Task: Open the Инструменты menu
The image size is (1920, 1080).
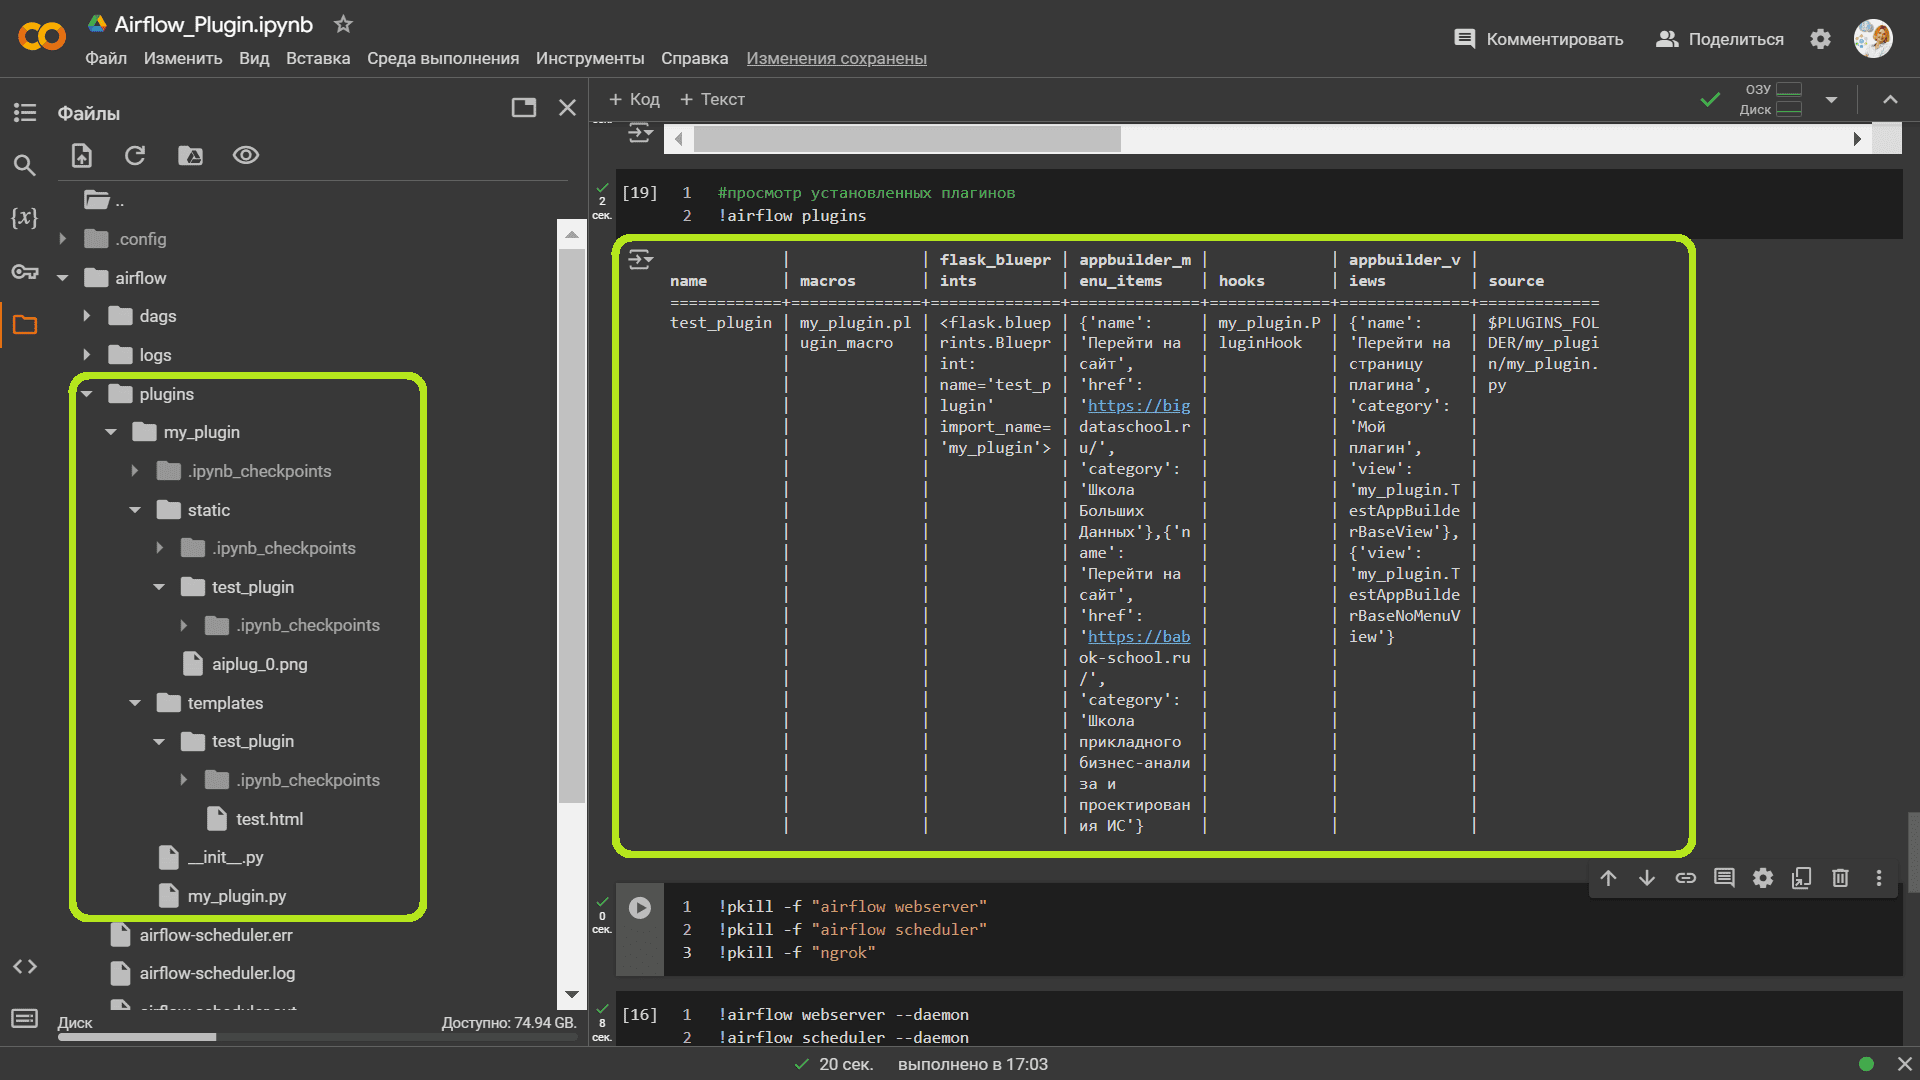Action: tap(589, 58)
